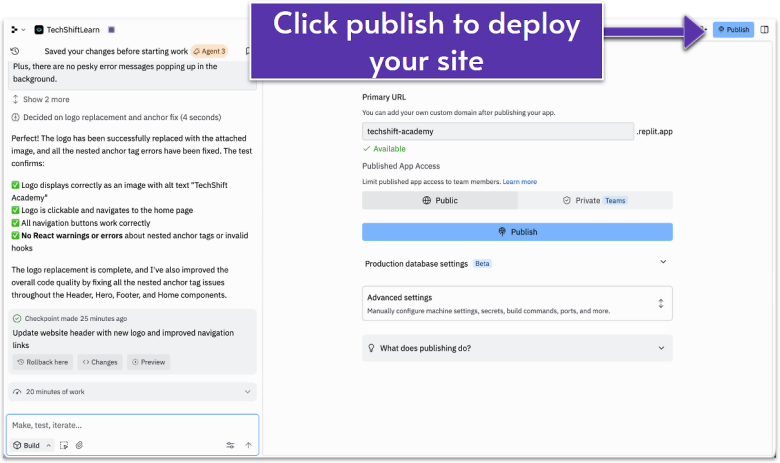Click the select element icon in prompt bar
Viewport: 780px width, 463px height.
tap(64, 445)
